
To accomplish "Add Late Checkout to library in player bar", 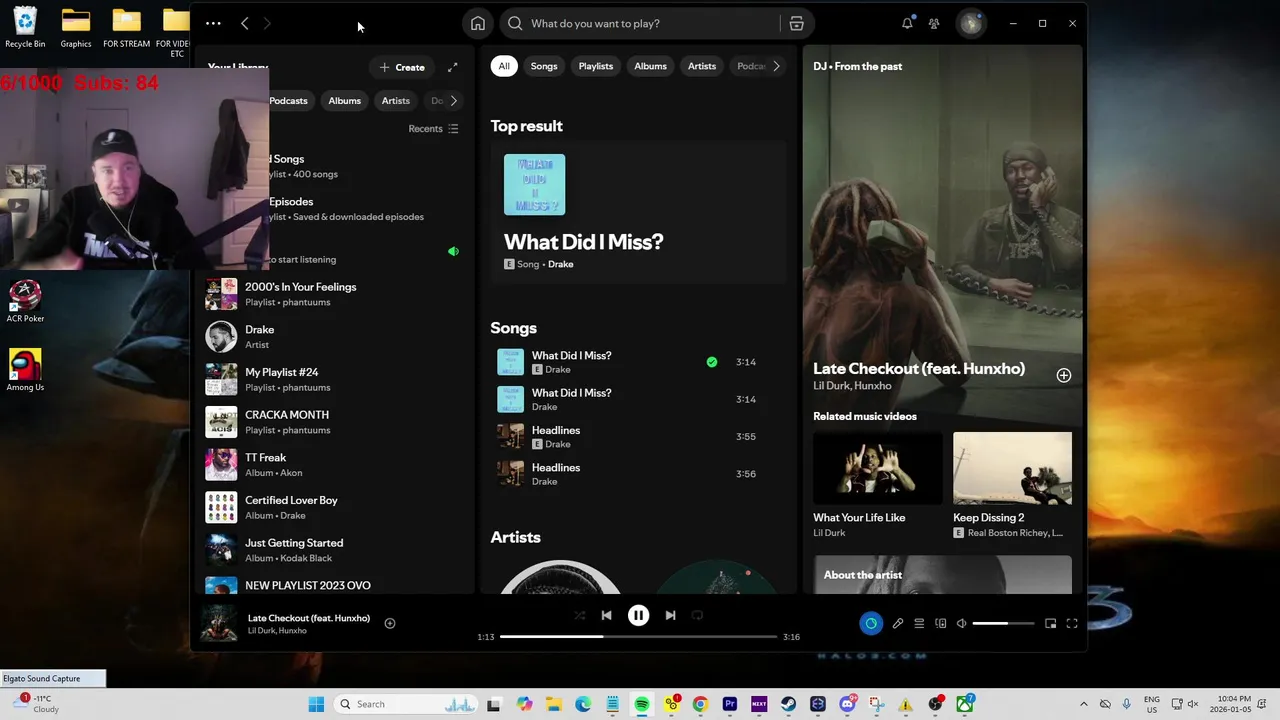I will [x=390, y=623].
